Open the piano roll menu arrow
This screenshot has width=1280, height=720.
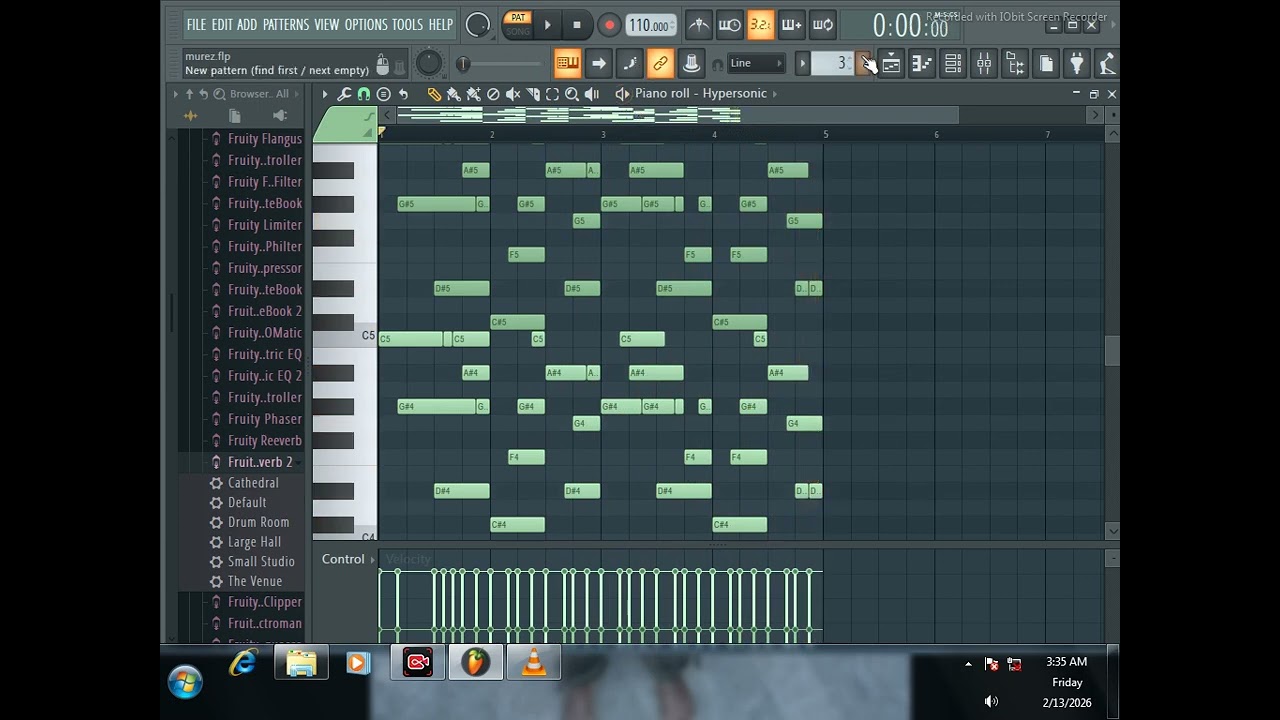pyautogui.click(x=325, y=94)
